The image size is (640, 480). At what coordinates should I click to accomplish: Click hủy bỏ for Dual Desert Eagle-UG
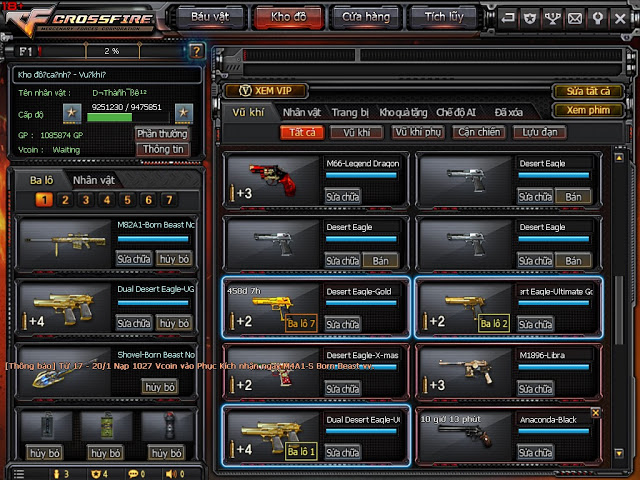174,323
